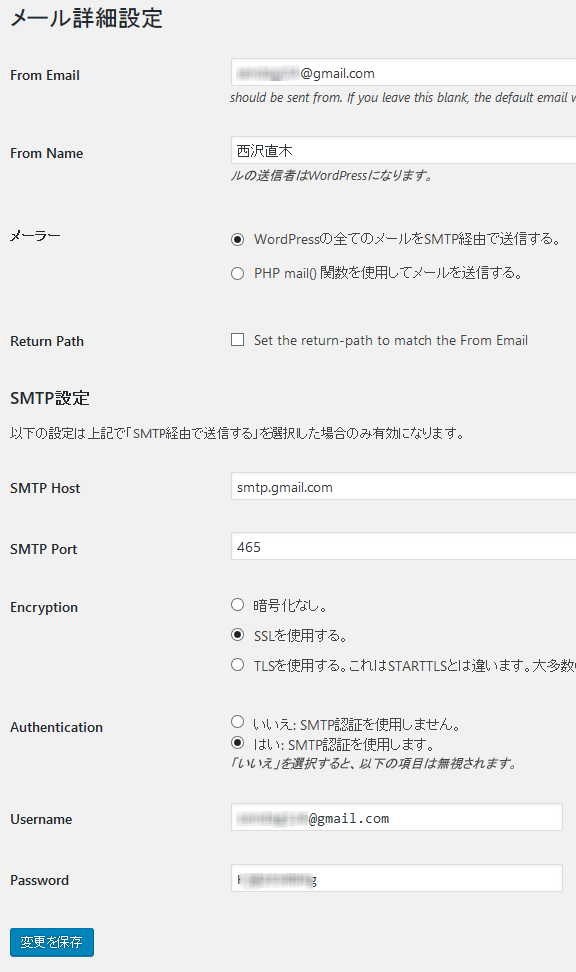Save changes with 変更を保存 button
Screen dimensions: 576x972
(52, 942)
